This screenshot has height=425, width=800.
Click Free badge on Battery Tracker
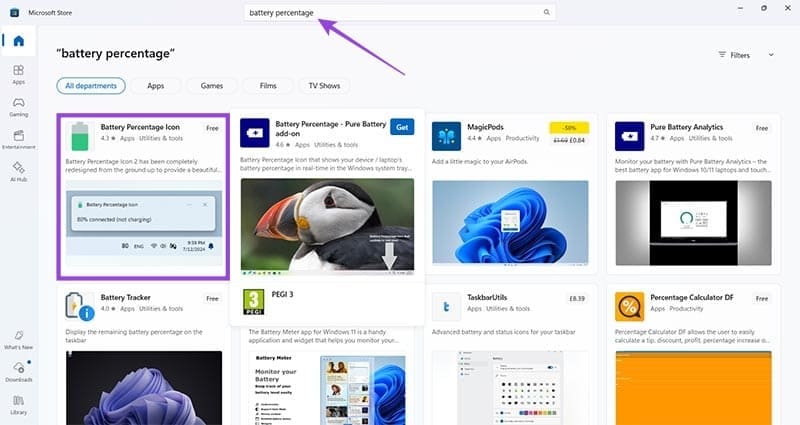212,298
